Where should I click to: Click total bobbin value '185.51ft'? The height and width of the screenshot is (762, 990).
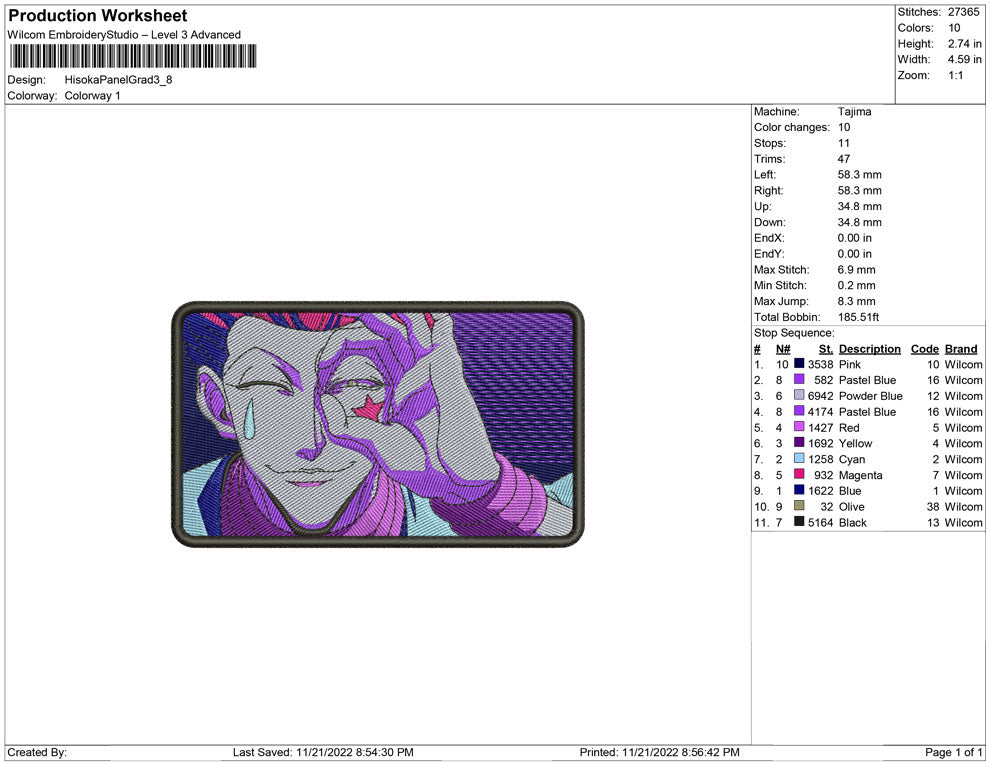point(858,317)
